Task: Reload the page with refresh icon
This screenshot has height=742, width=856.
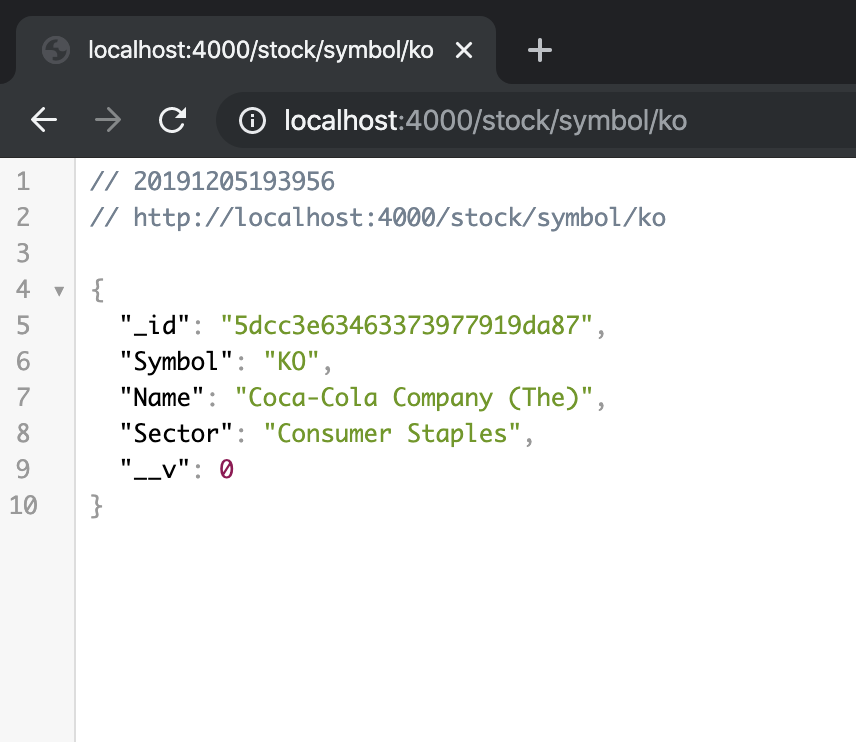Action: point(173,120)
